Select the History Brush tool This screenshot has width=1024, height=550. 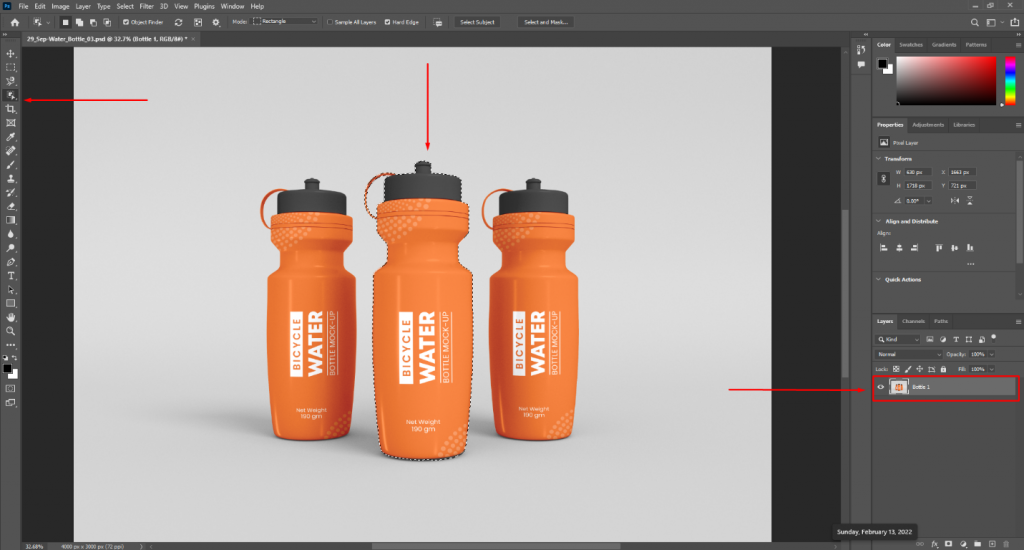click(11, 192)
